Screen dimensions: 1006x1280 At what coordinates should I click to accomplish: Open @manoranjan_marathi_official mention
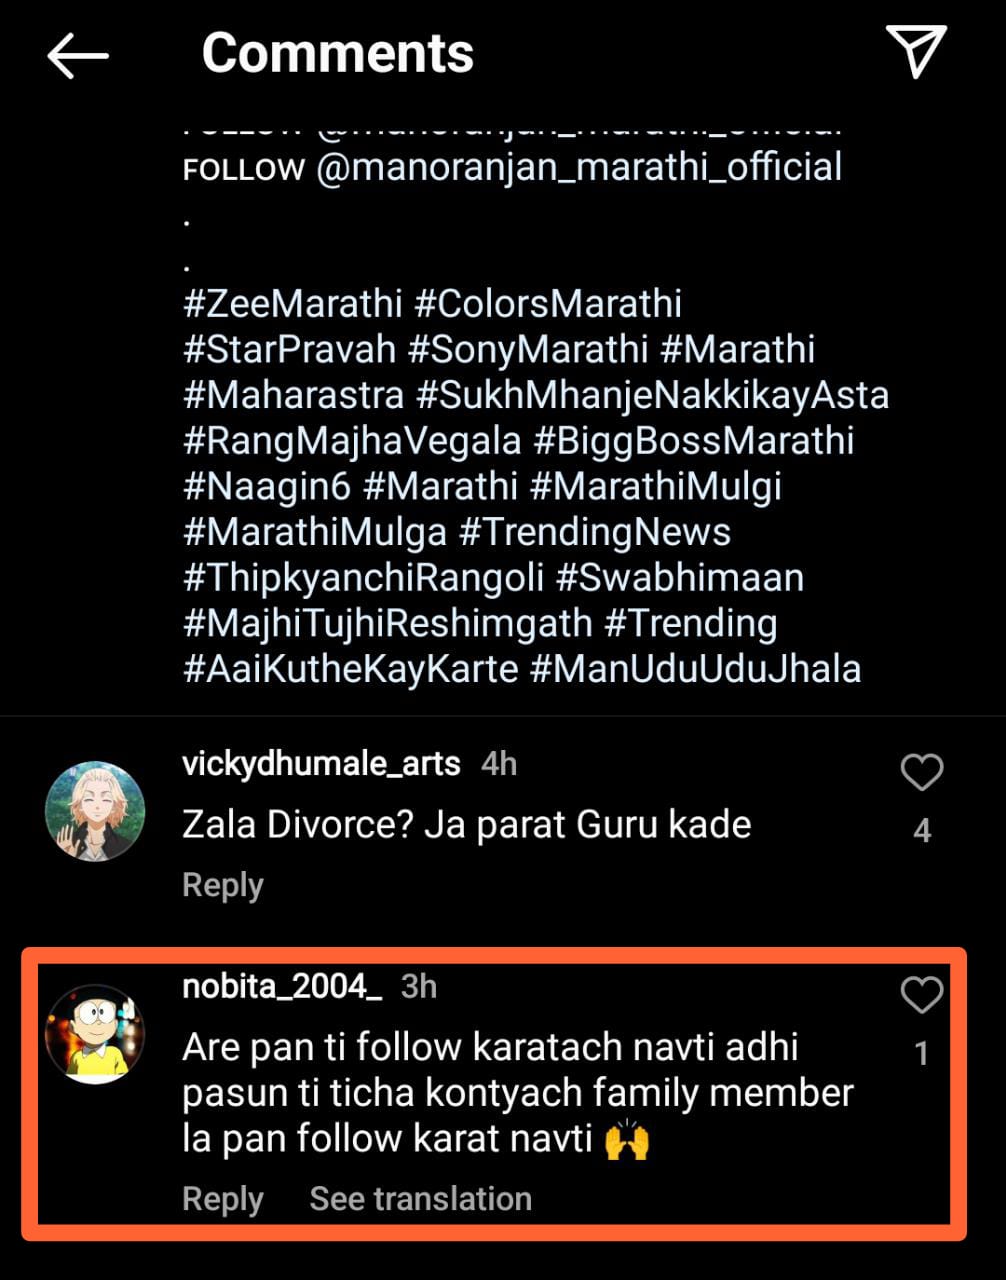579,167
